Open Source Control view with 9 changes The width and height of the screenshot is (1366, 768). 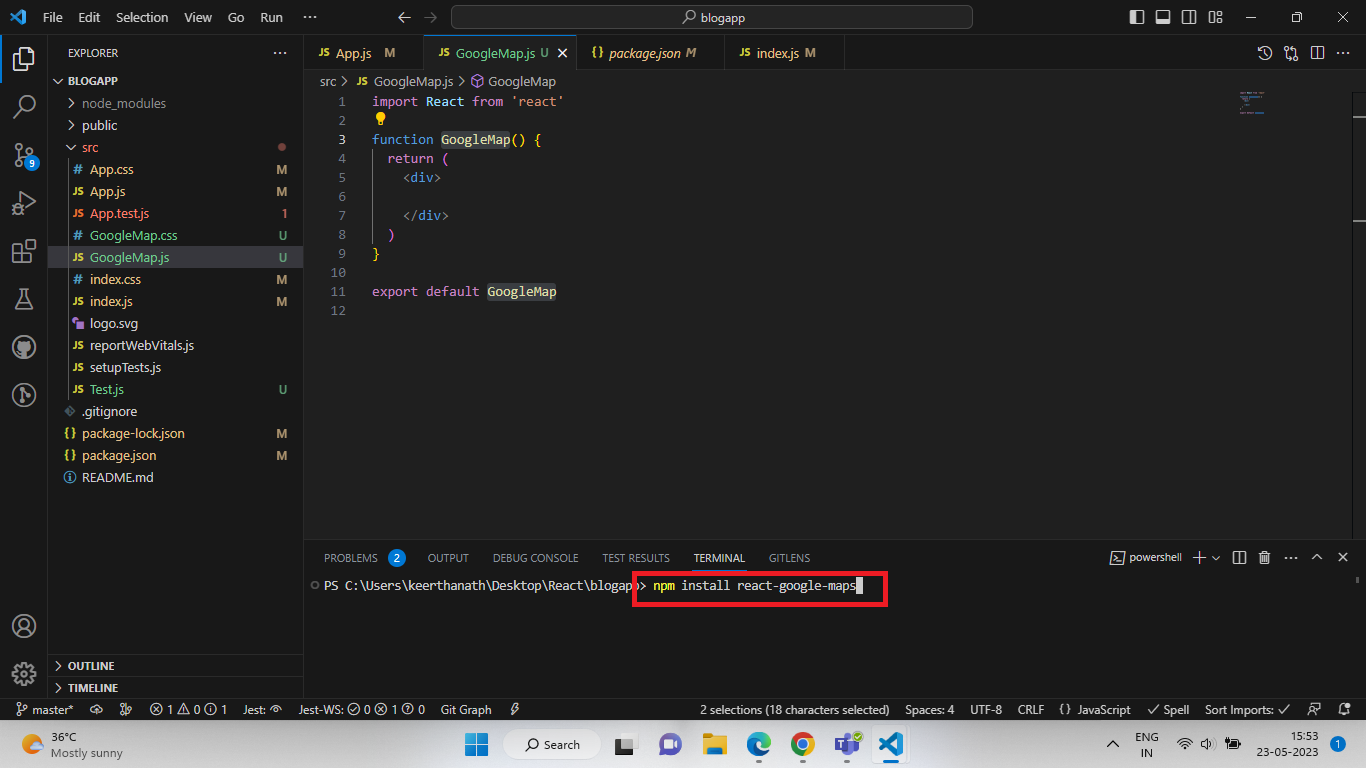coord(24,154)
